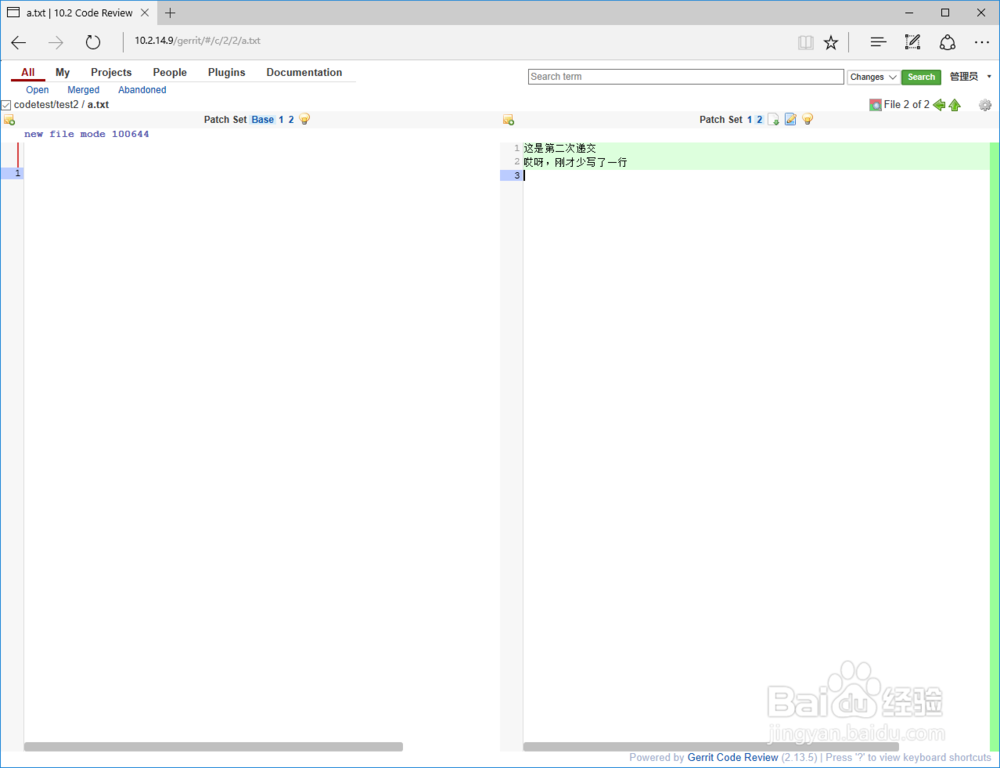This screenshot has width=1000, height=768.
Task: Select Base in left Patch Set
Action: (262, 119)
